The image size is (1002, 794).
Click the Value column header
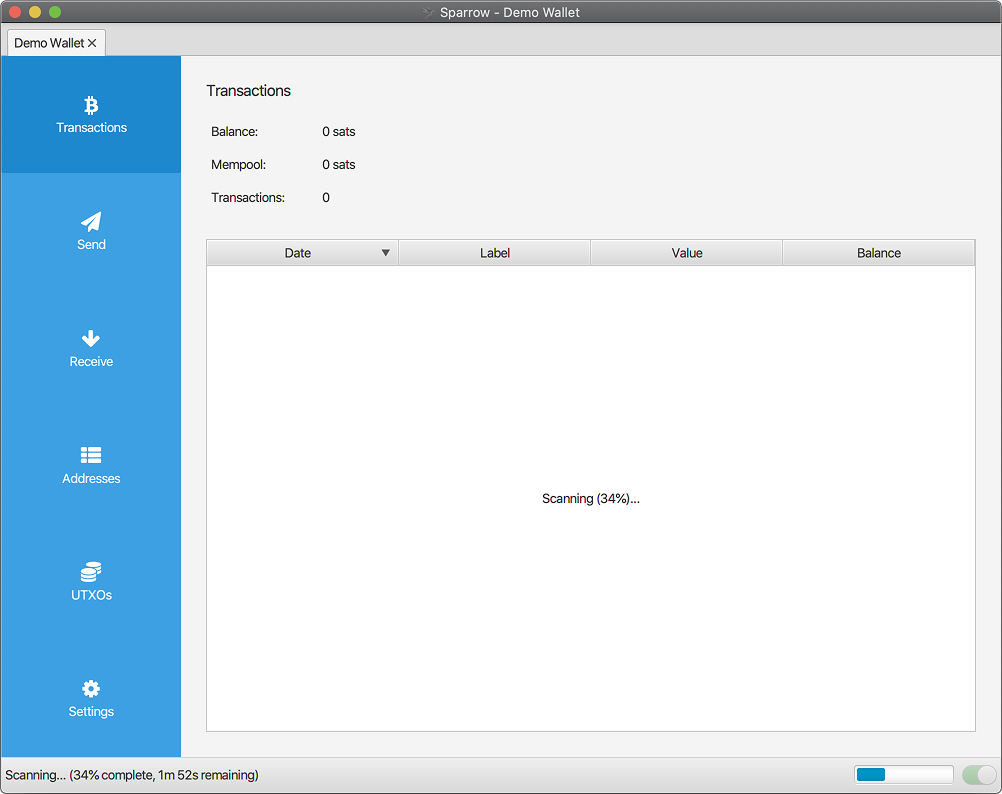pyautogui.click(x=687, y=253)
